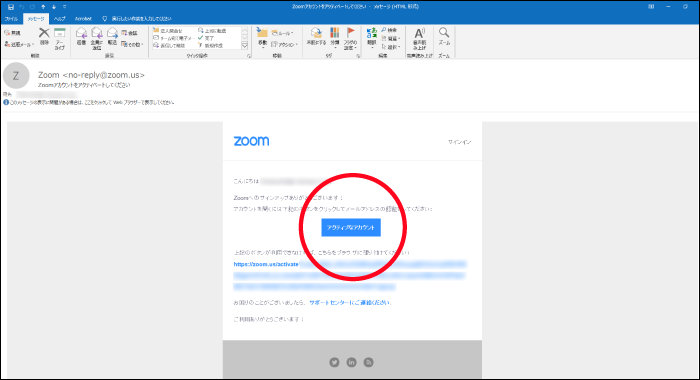Choose the 完了 (Done) quick step
Screen dimensions: 700x380
[x=206, y=38]
